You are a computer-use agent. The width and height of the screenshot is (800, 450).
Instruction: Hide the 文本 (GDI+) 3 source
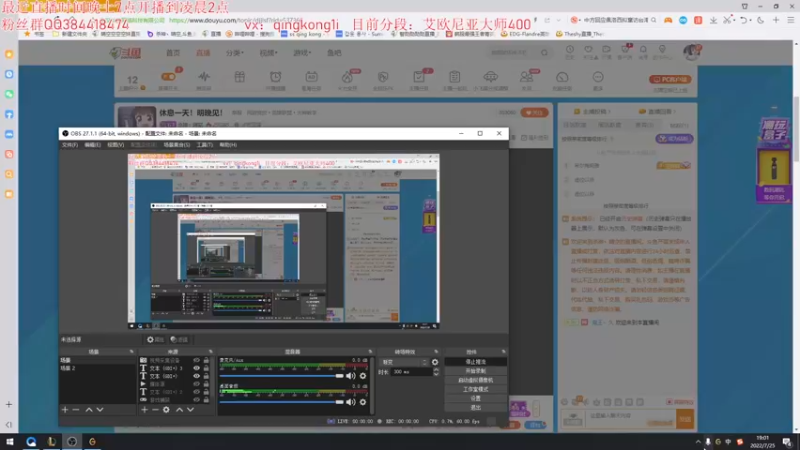(x=196, y=368)
